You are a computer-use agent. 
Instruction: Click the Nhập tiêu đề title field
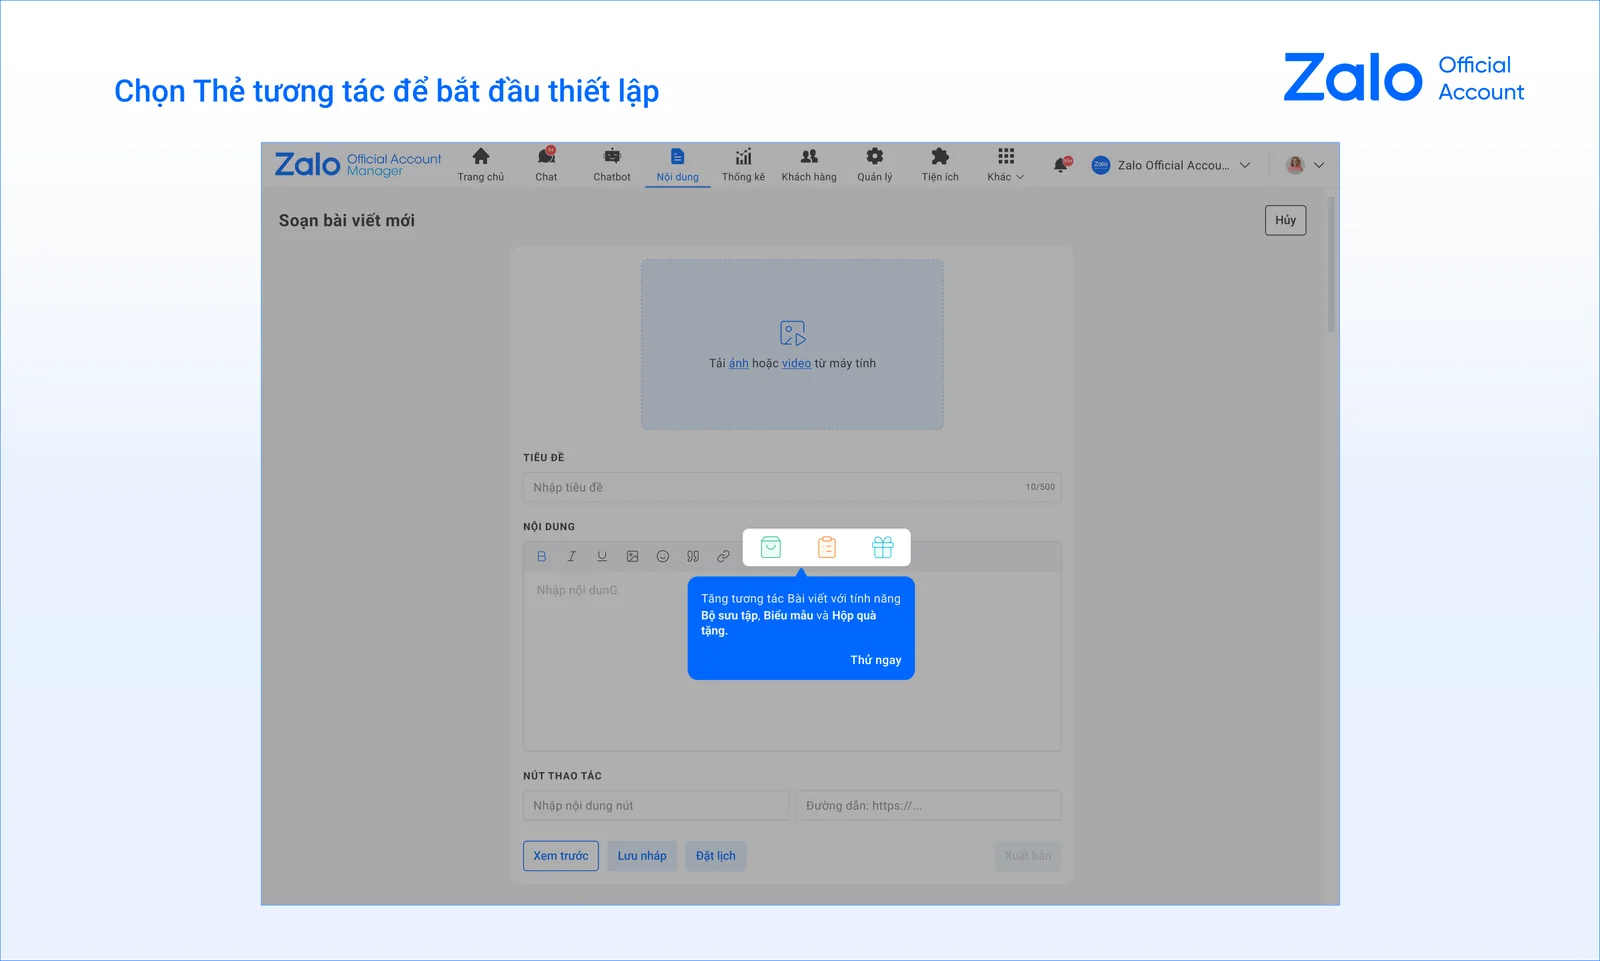point(792,487)
